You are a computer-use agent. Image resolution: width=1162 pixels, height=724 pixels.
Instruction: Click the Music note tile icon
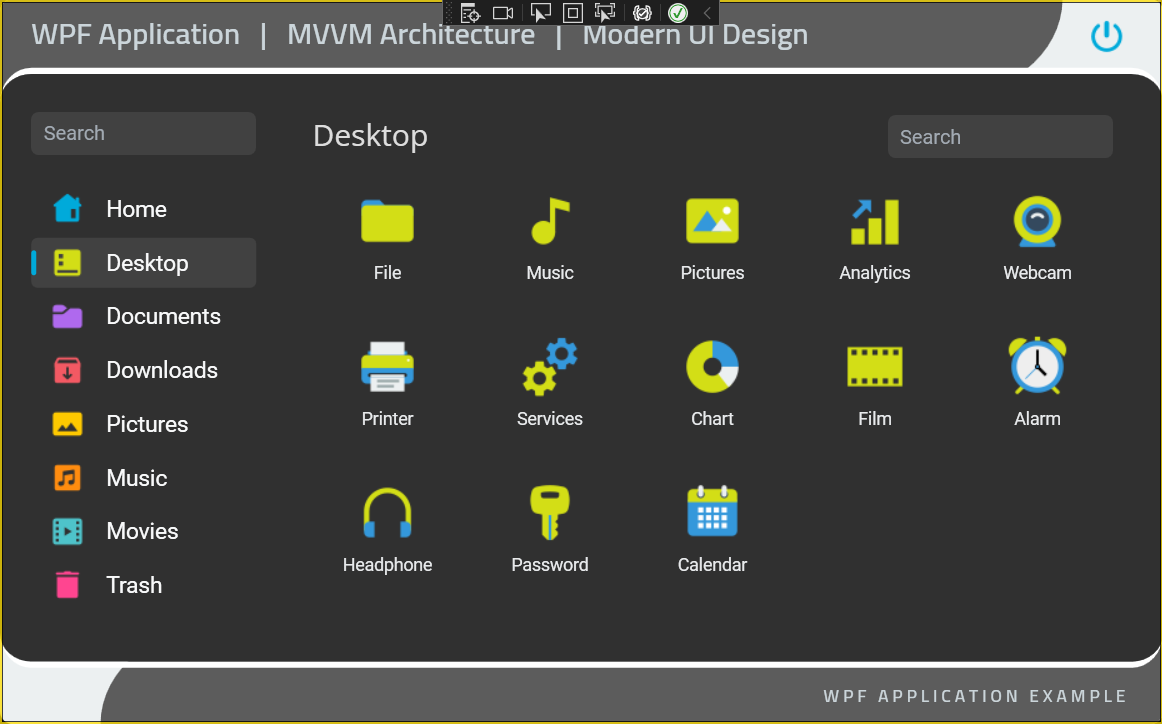click(550, 221)
